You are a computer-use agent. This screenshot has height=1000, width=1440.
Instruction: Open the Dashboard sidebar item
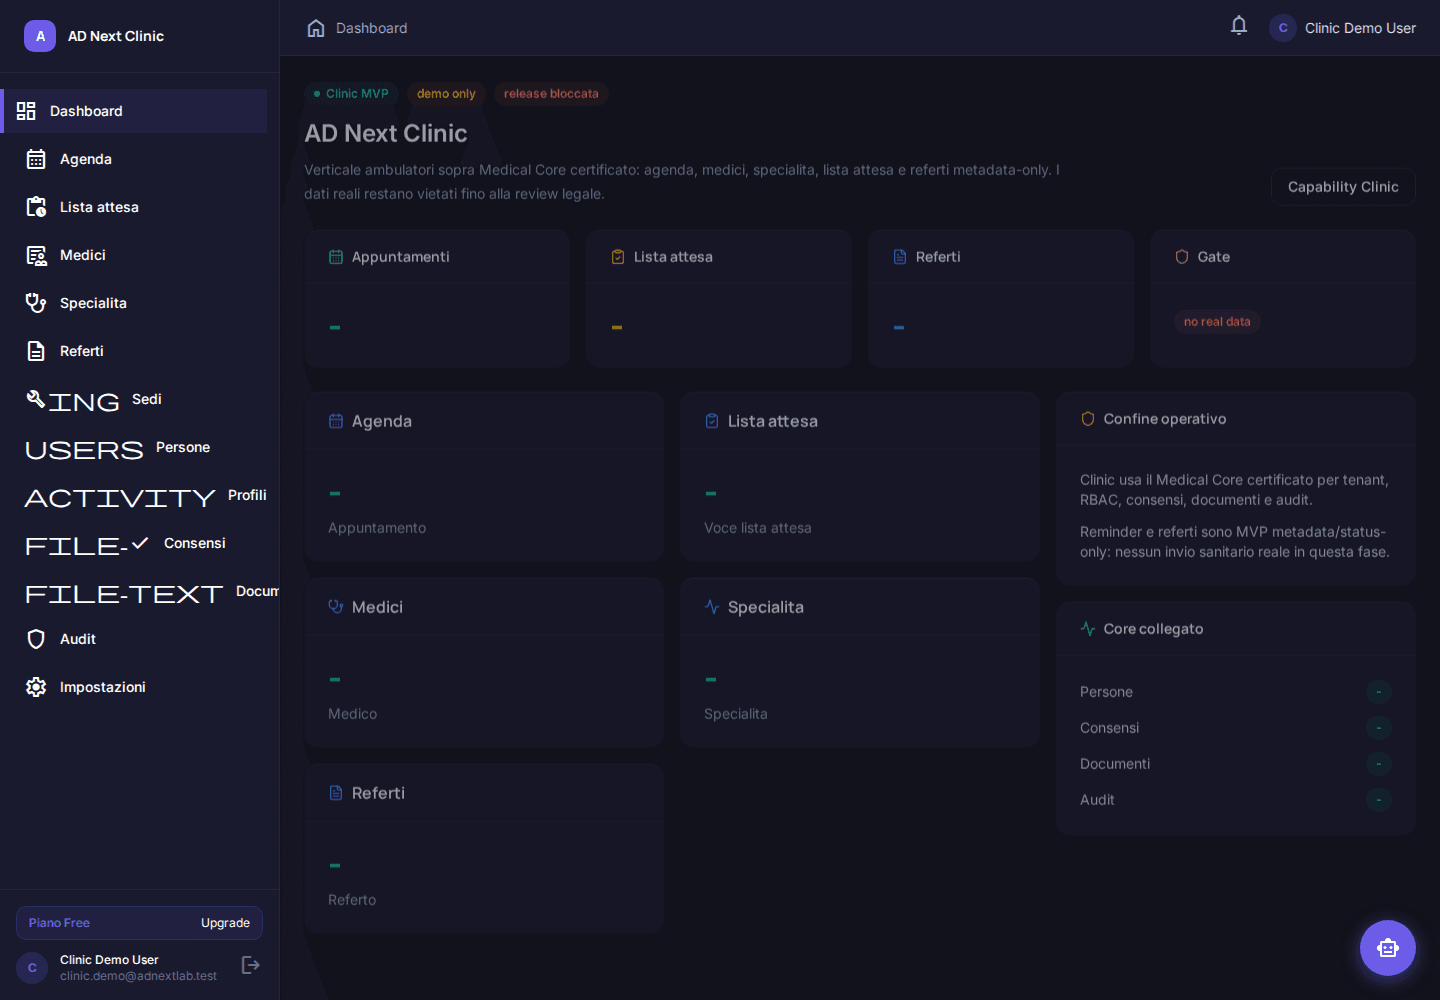click(134, 111)
